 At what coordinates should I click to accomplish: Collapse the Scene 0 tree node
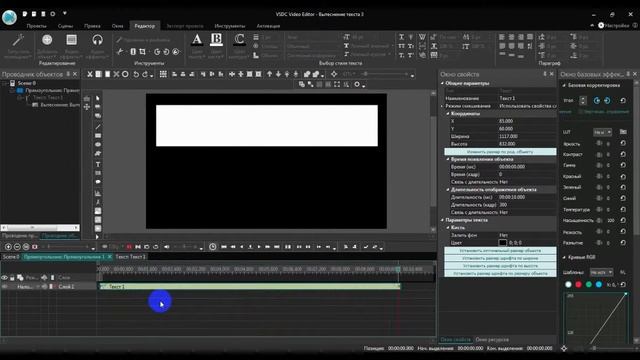click(x=5, y=83)
